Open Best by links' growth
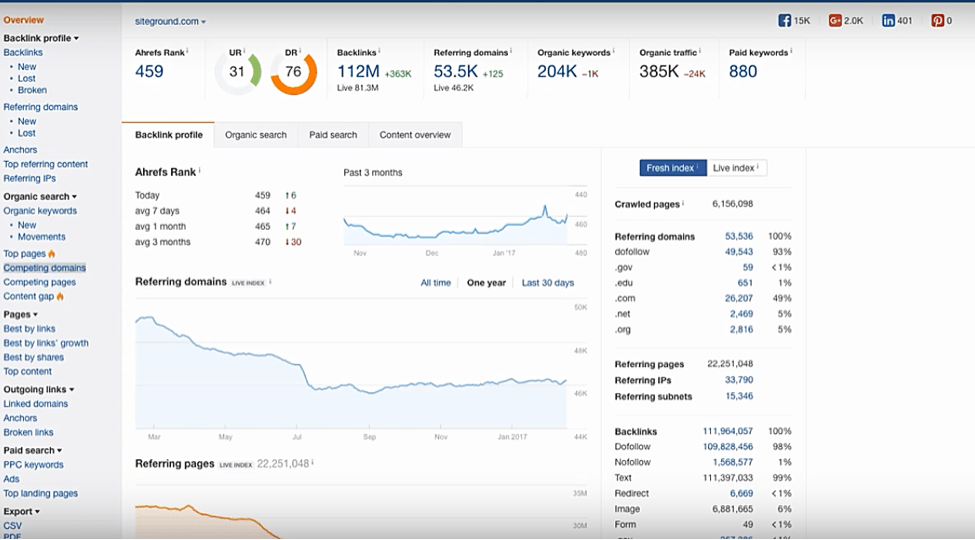The height and width of the screenshot is (540, 975). tap(46, 343)
